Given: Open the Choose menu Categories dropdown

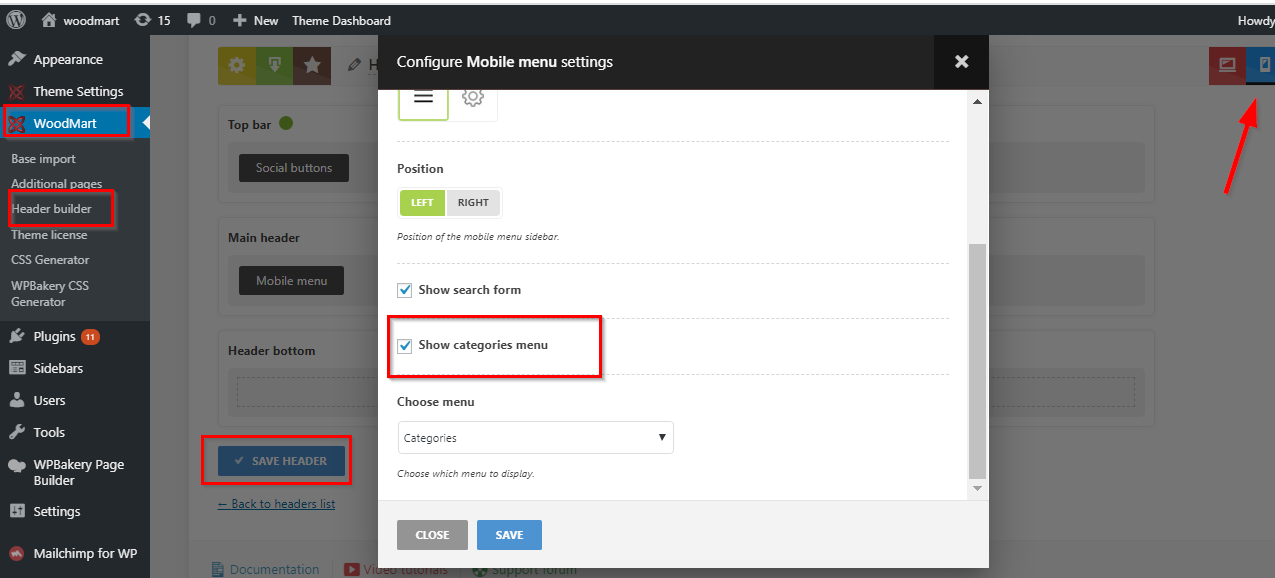Looking at the screenshot, I should point(535,438).
